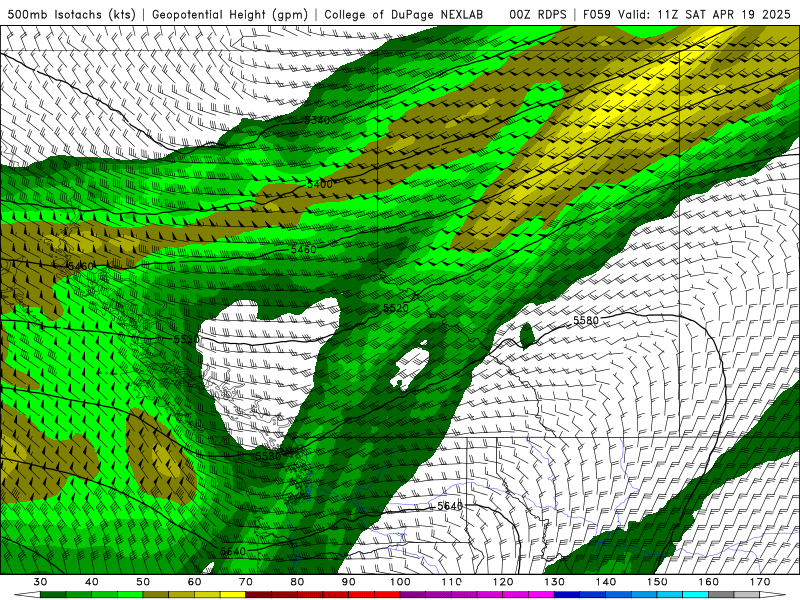Screen dimensions: 800x600
Task: Click the colorbar value 160
Action: (709, 582)
